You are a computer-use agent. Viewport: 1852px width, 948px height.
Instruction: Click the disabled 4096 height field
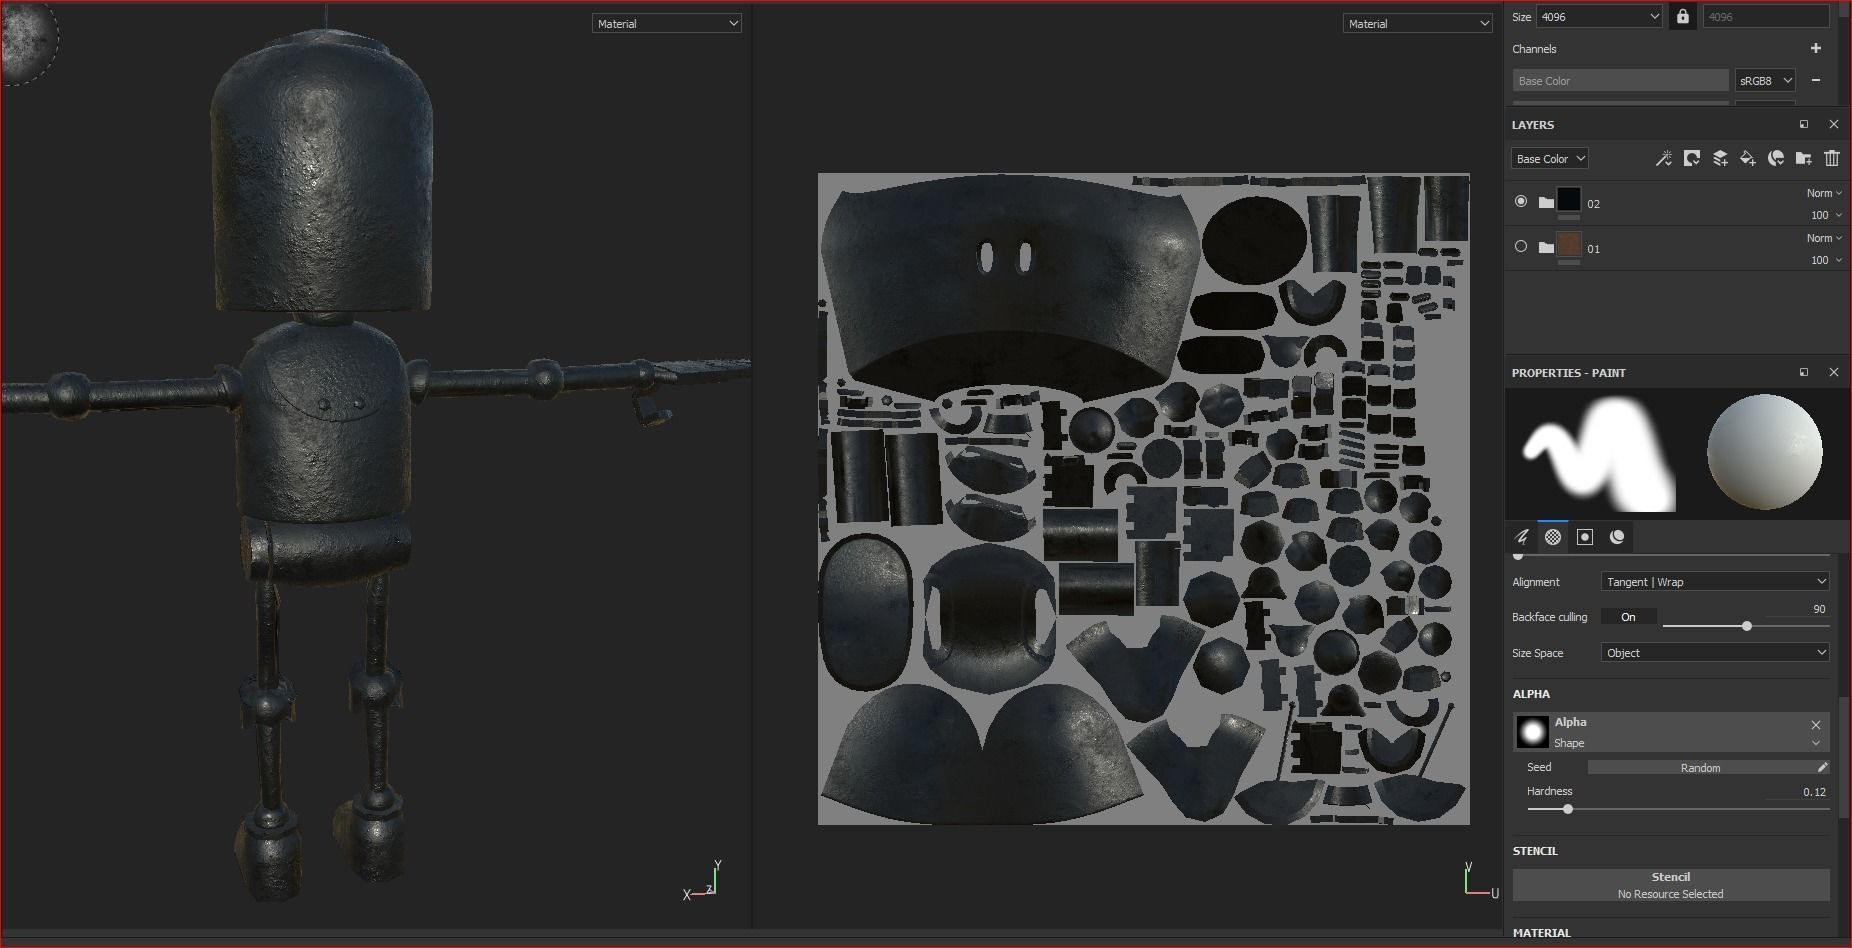(1765, 16)
